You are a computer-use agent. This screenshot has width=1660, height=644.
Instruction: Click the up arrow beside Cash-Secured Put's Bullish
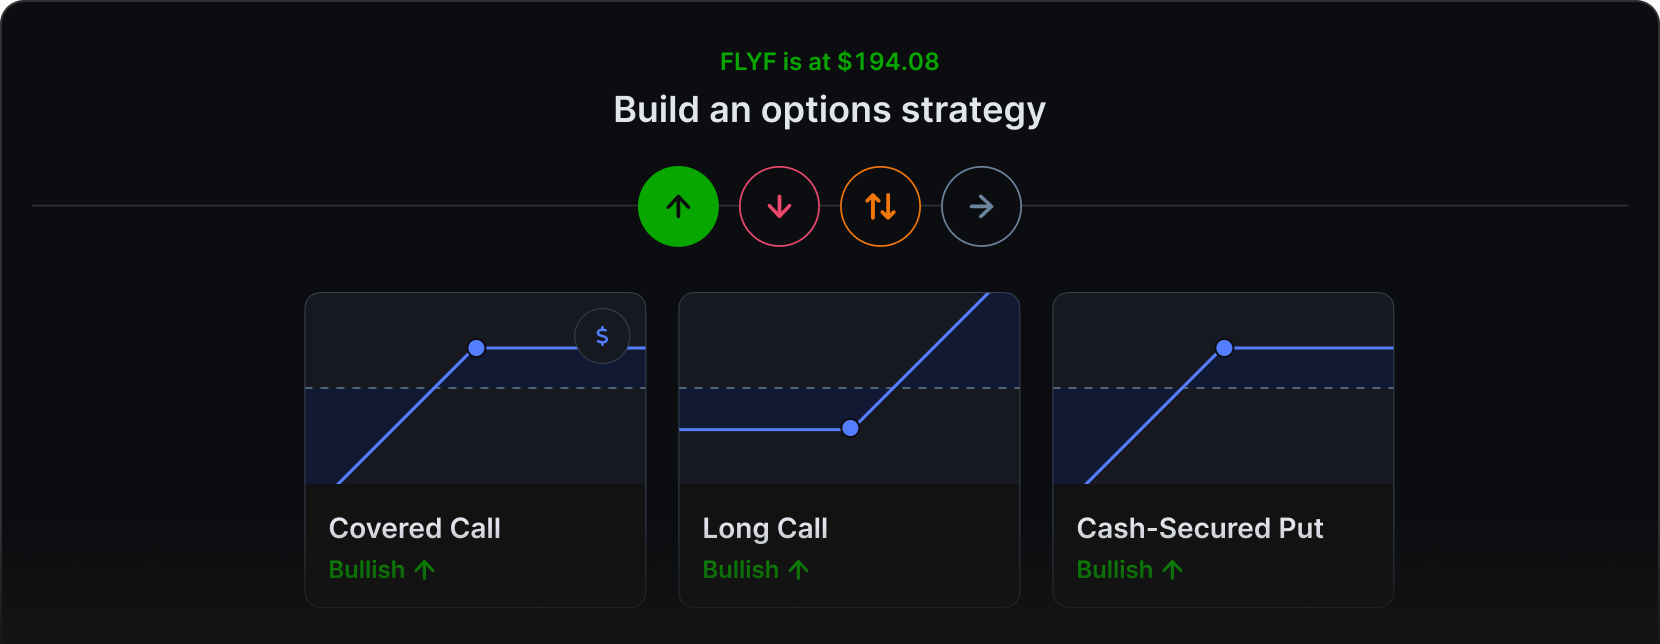click(1173, 570)
